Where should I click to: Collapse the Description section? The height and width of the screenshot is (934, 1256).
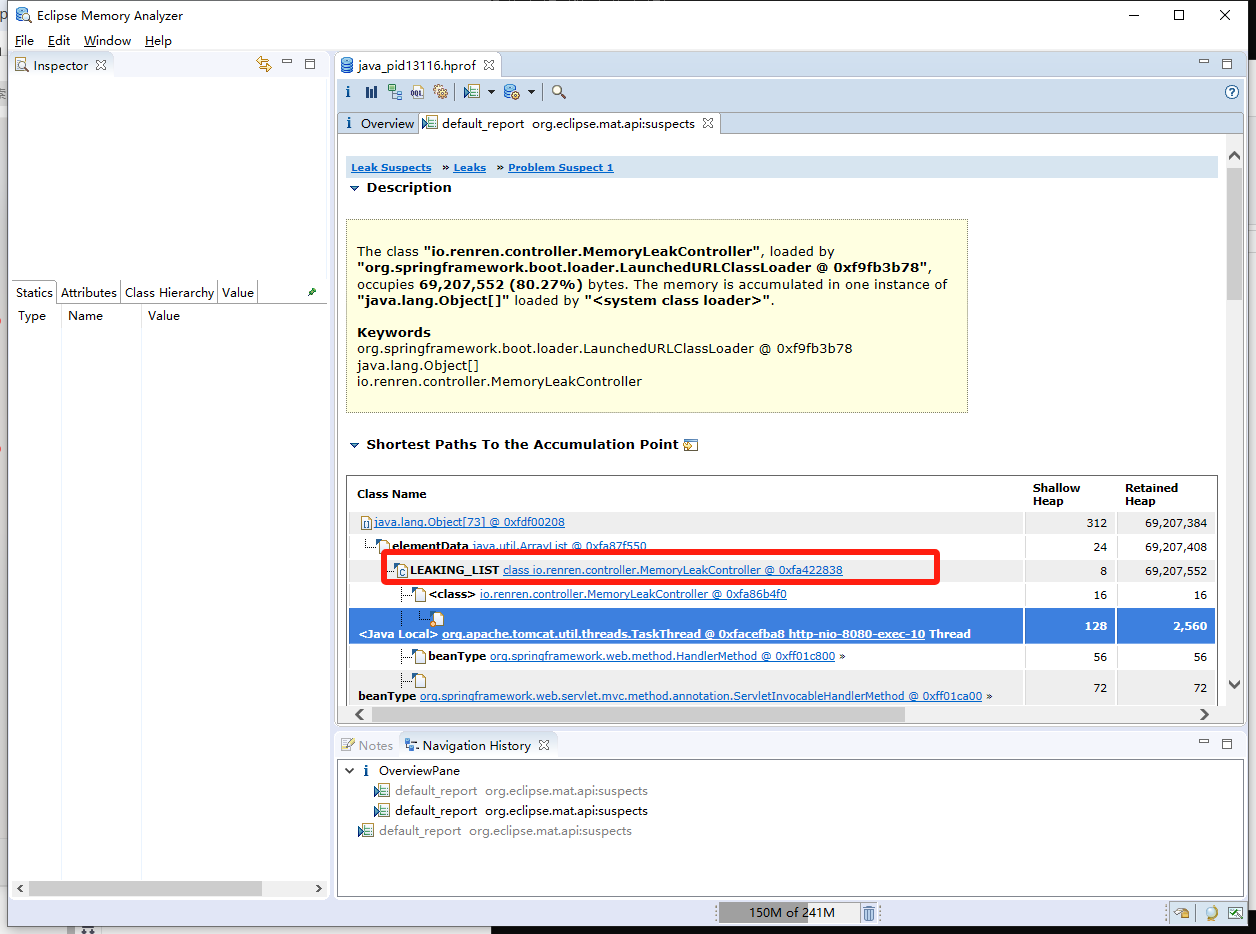pyautogui.click(x=354, y=188)
